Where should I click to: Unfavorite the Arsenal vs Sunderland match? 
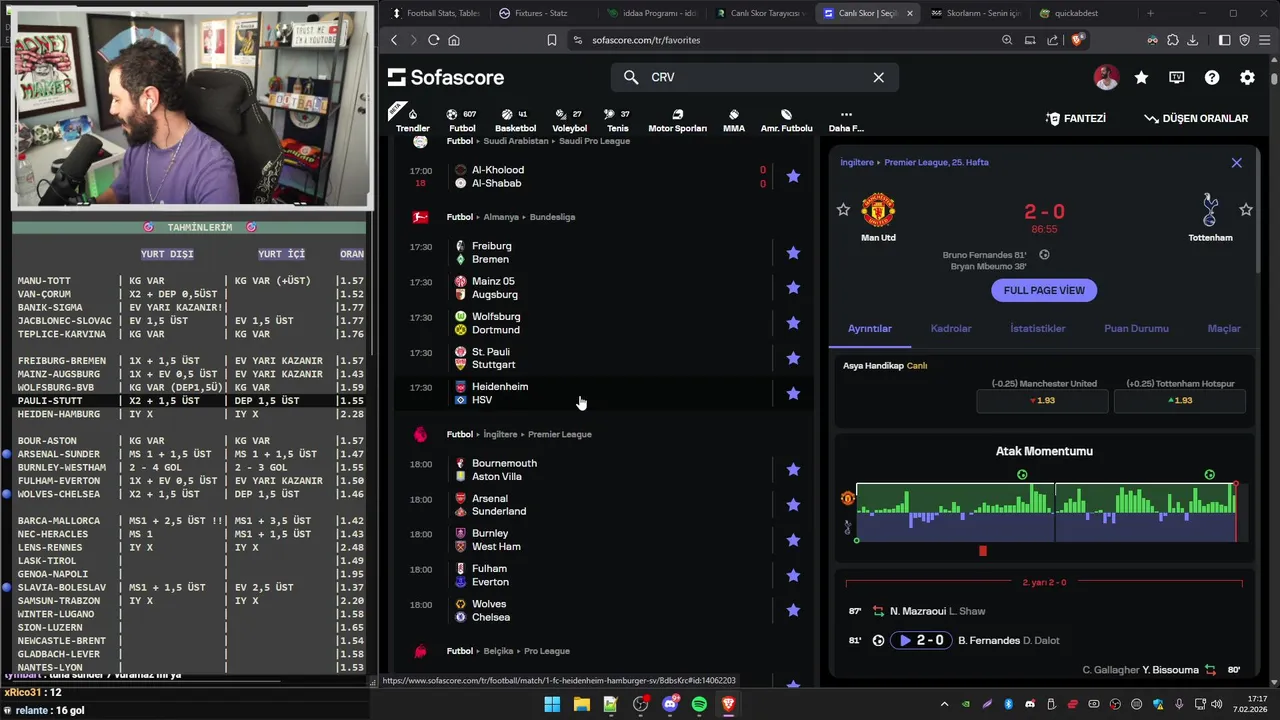tap(793, 505)
